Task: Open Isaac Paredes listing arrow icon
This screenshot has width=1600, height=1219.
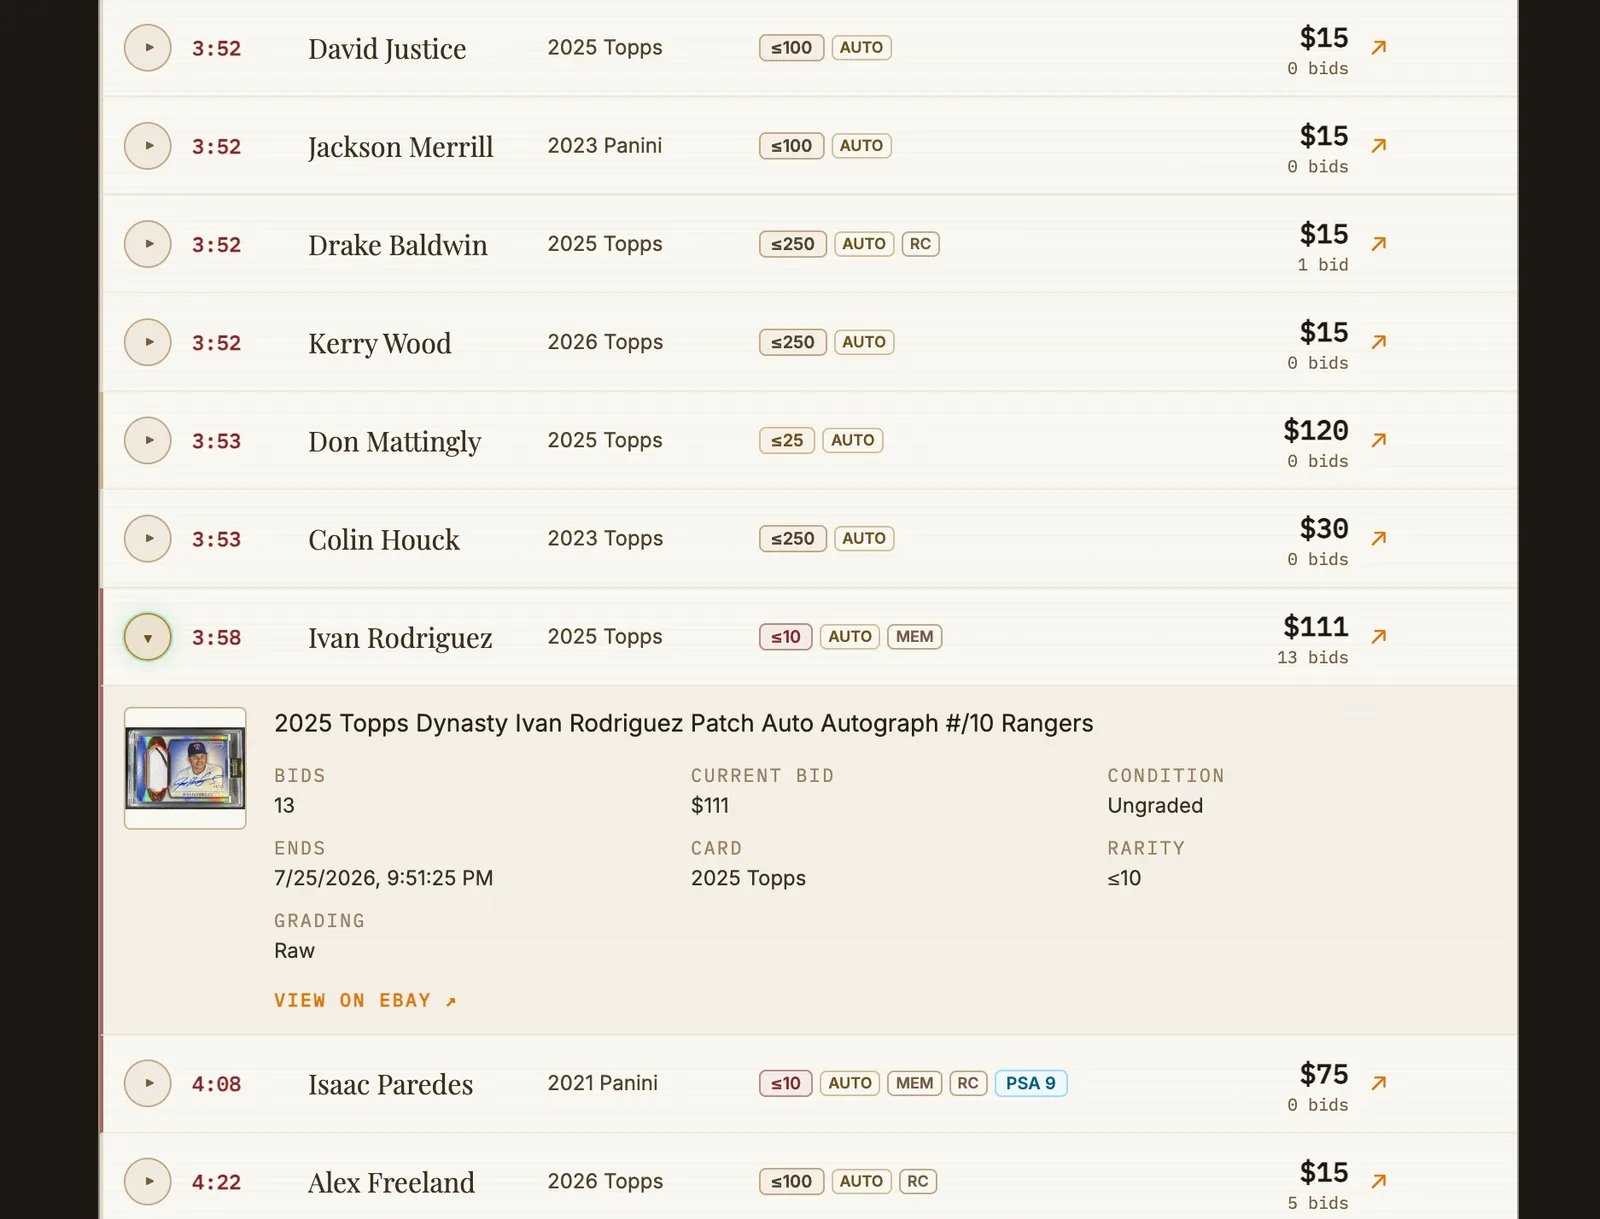Action: [1379, 1082]
